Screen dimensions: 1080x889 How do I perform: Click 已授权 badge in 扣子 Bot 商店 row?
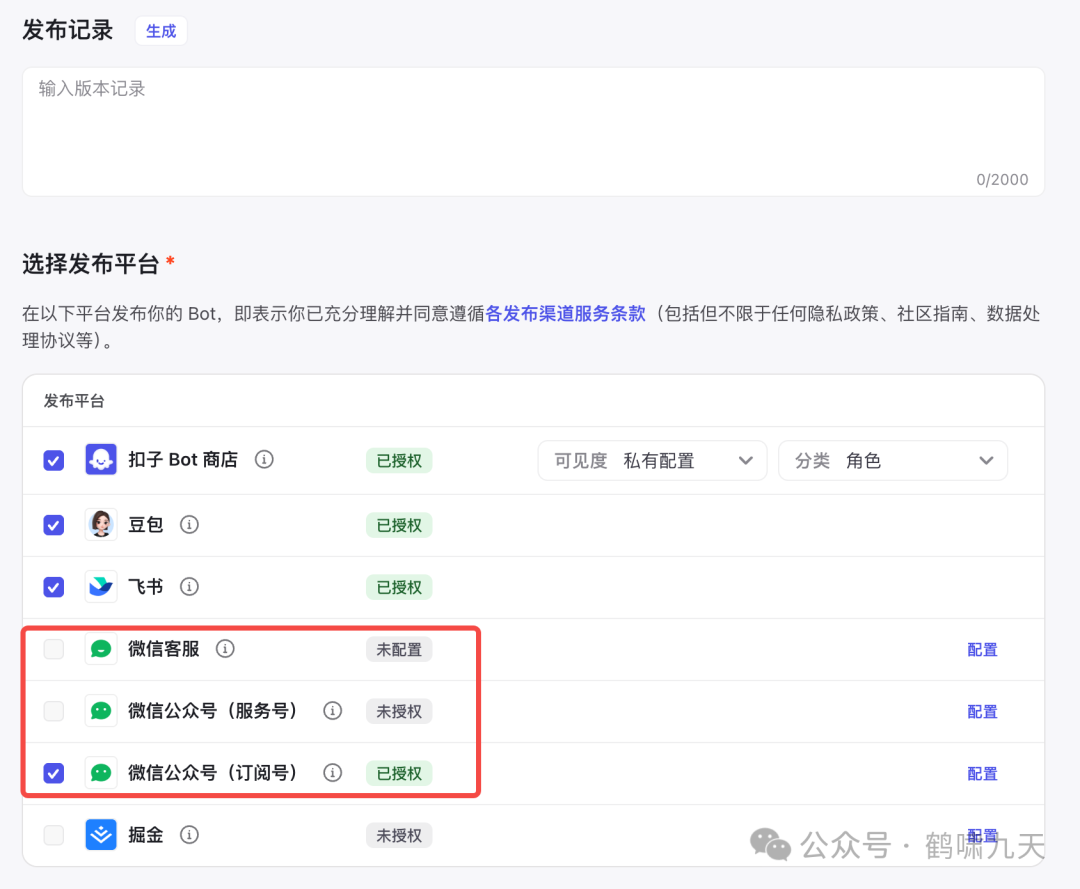[x=399, y=461]
